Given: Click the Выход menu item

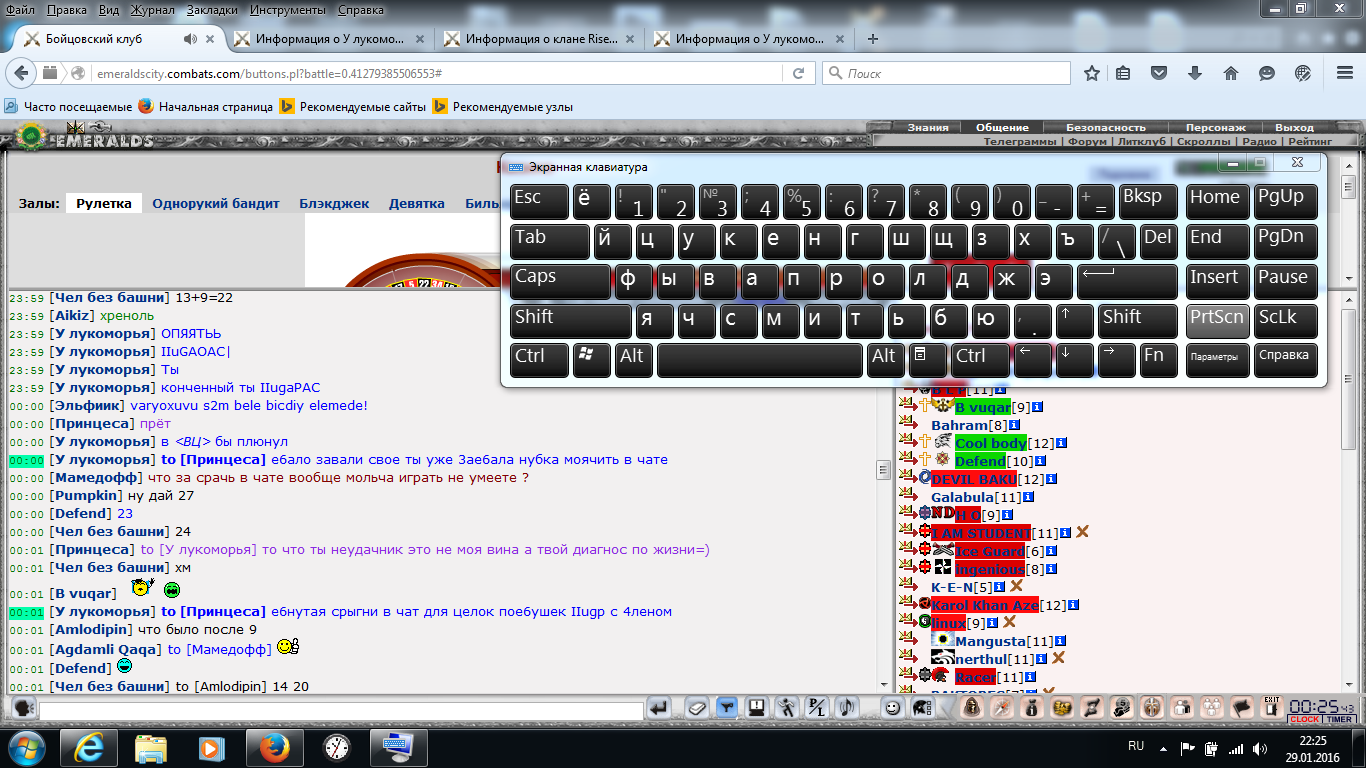Looking at the screenshot, I should tap(1295, 127).
